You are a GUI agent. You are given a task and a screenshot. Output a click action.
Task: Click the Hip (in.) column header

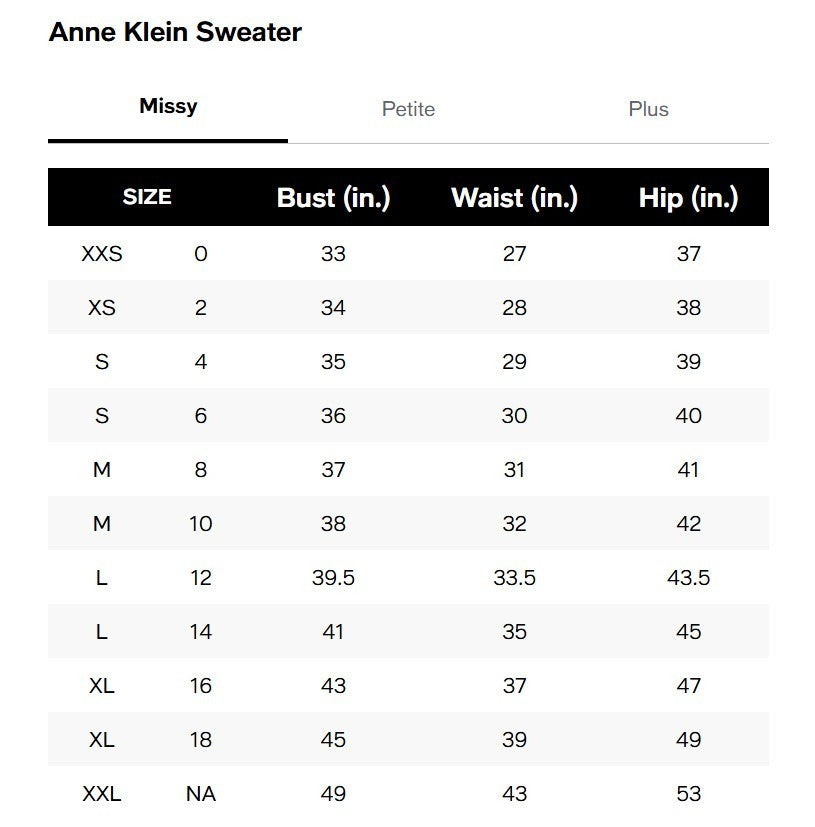pos(686,197)
